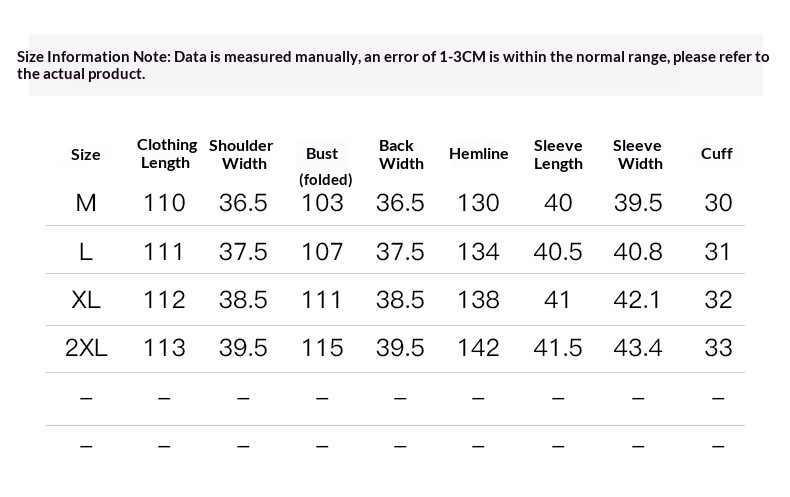The image size is (790, 497).
Task: Select the M size row label
Action: (86, 203)
